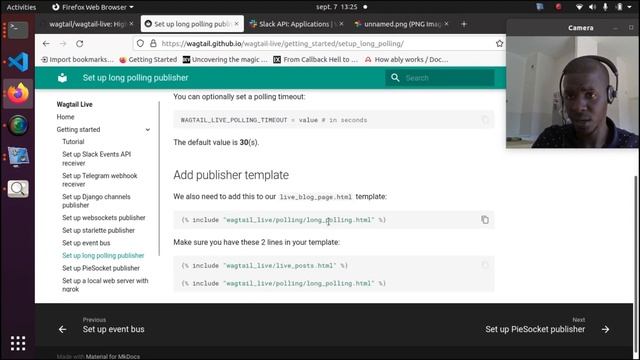This screenshot has width=640, height=360.
Task: Open Set up Slack Events API receiver
Action: [96, 159]
